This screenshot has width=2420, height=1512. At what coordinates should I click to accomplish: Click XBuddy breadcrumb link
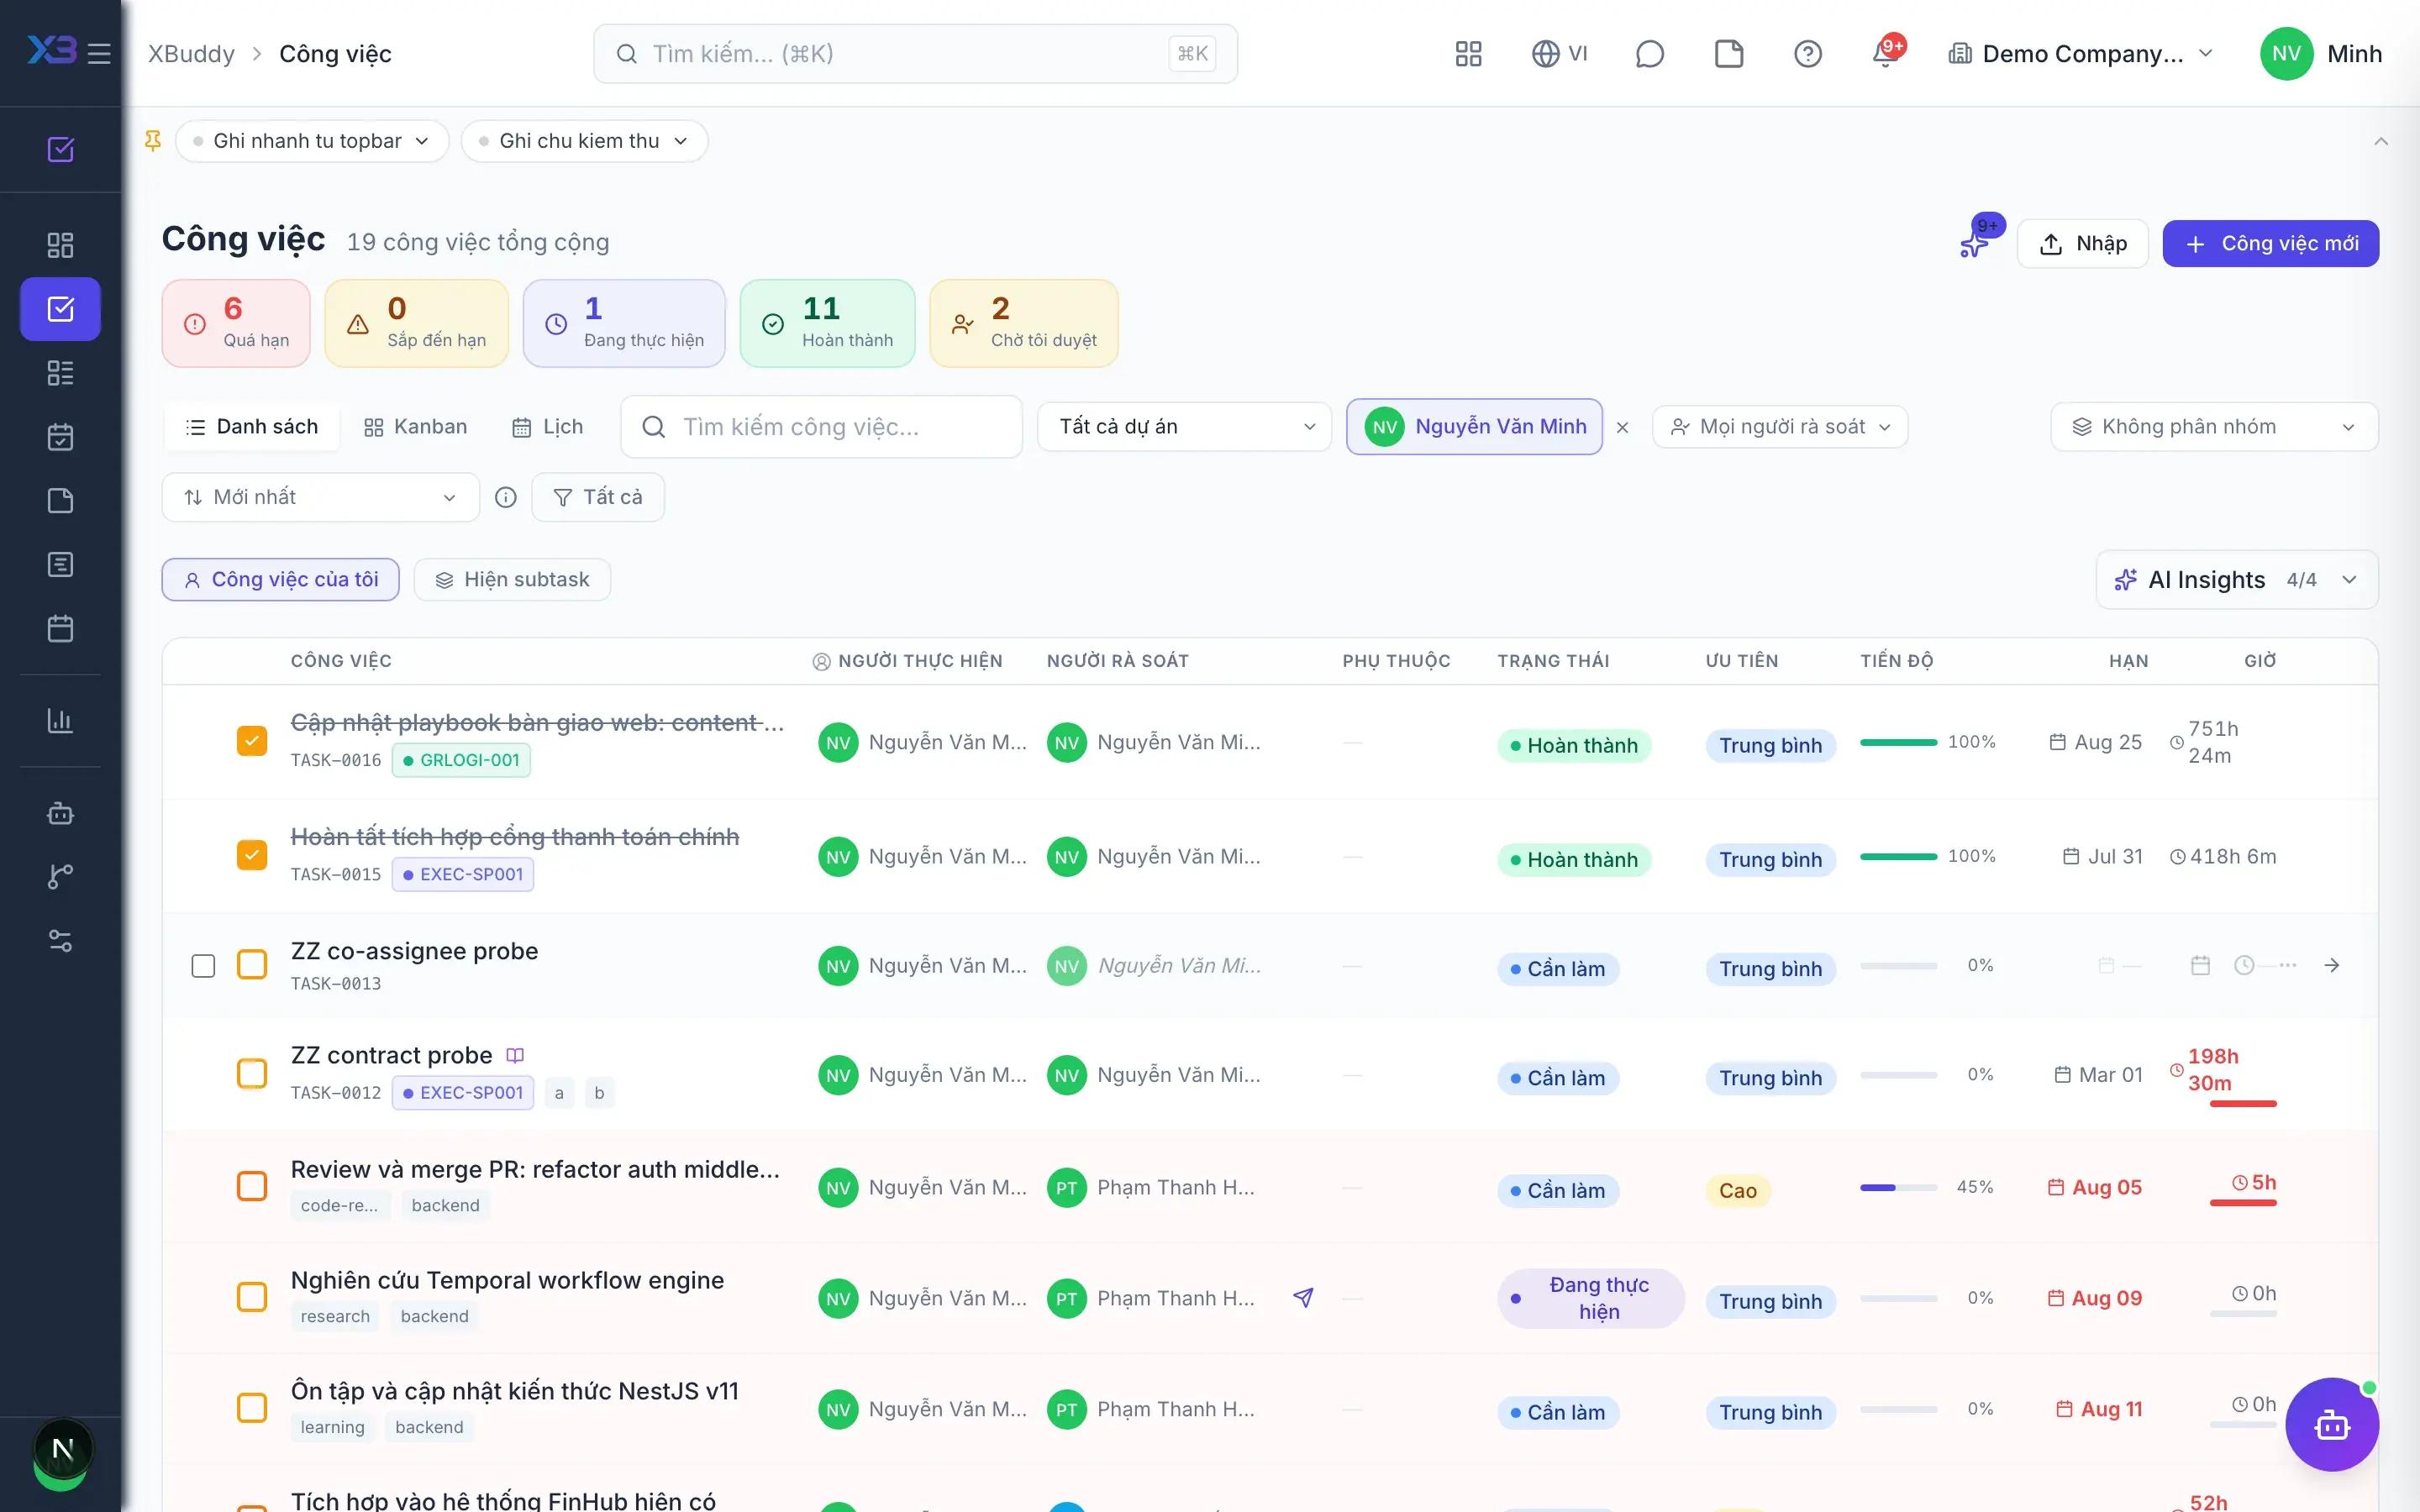[x=191, y=53]
